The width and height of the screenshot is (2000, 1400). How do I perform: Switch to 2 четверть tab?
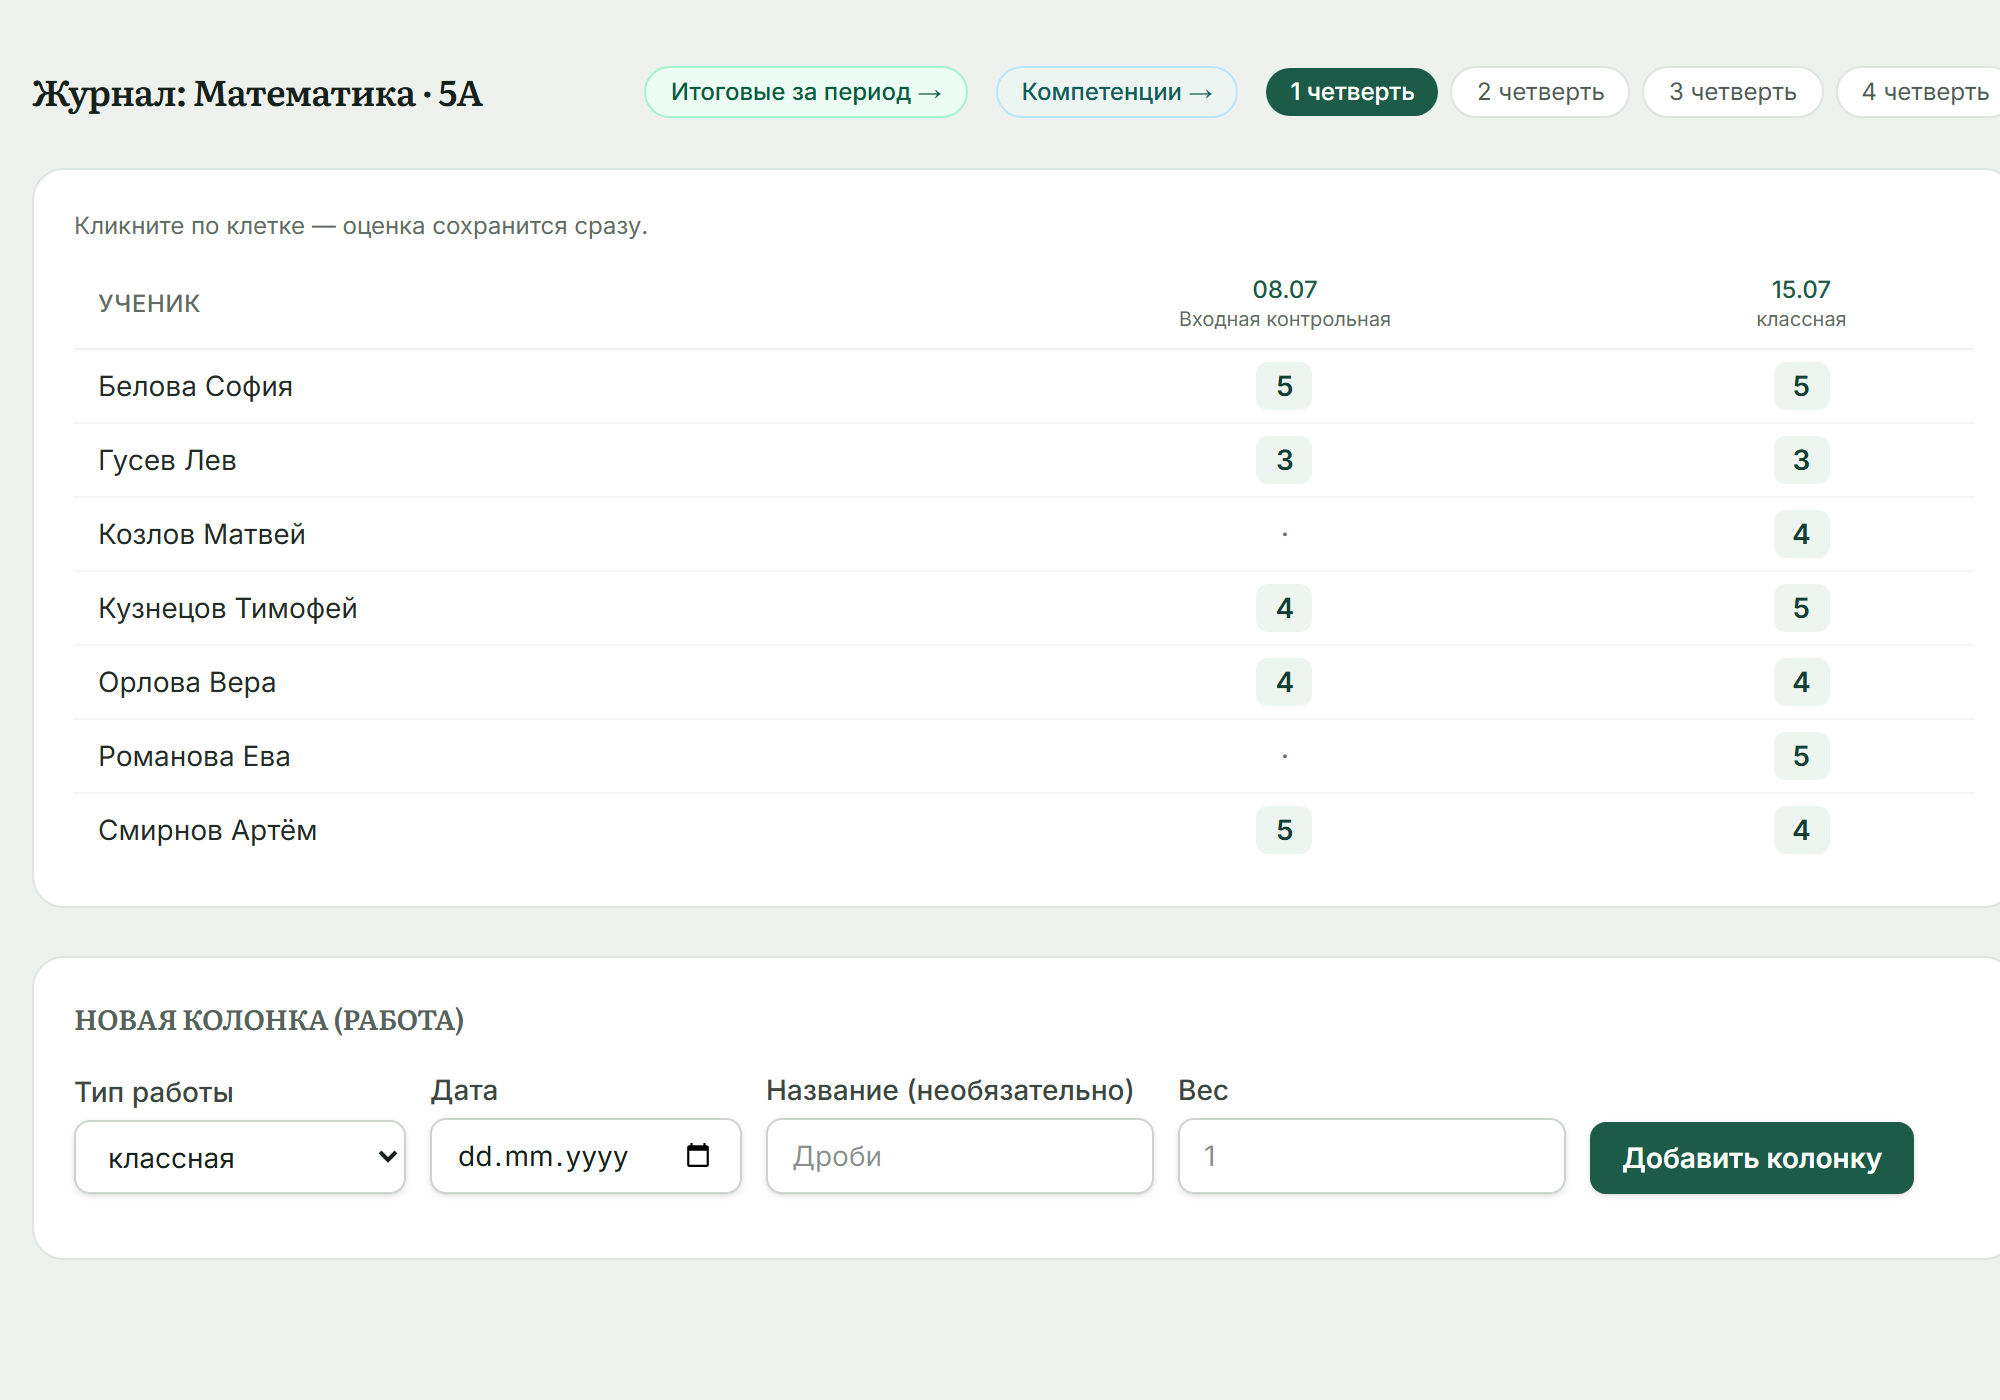[1540, 92]
